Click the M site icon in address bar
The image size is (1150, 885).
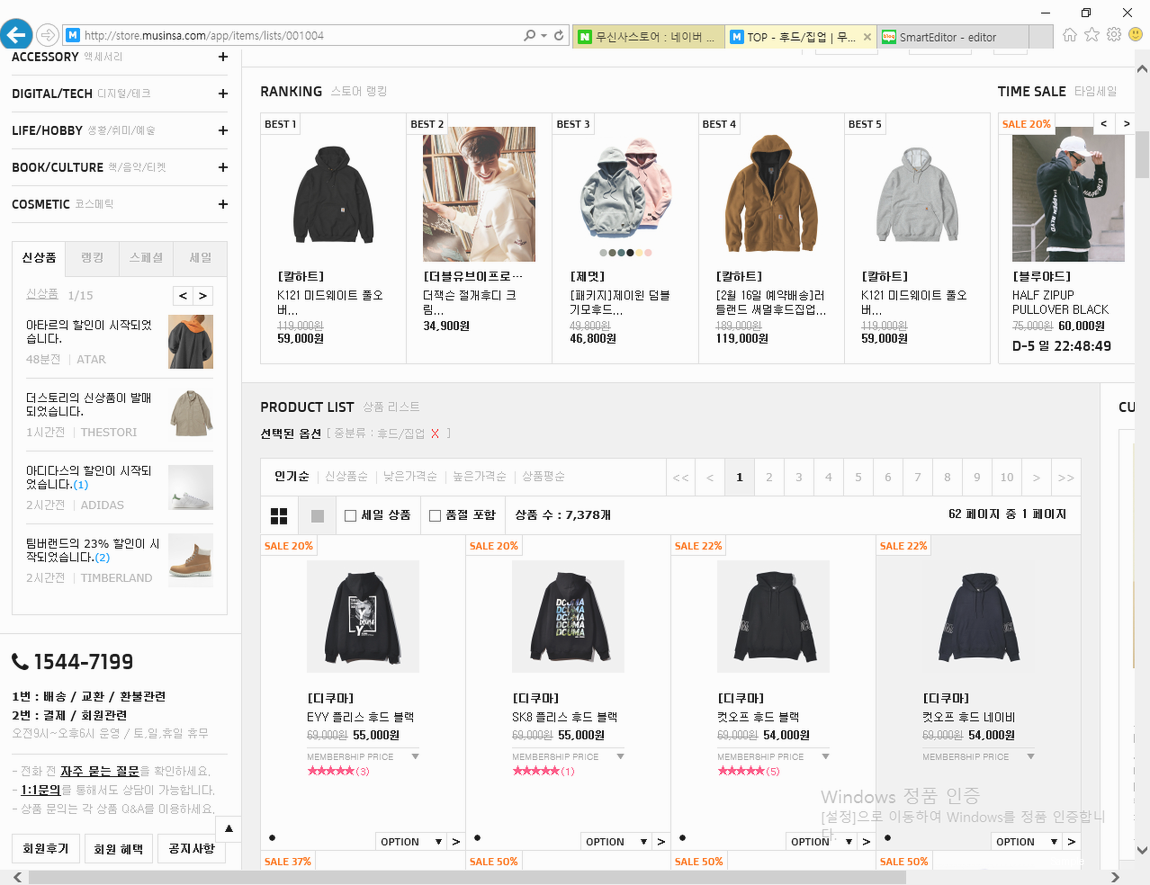click(73, 35)
